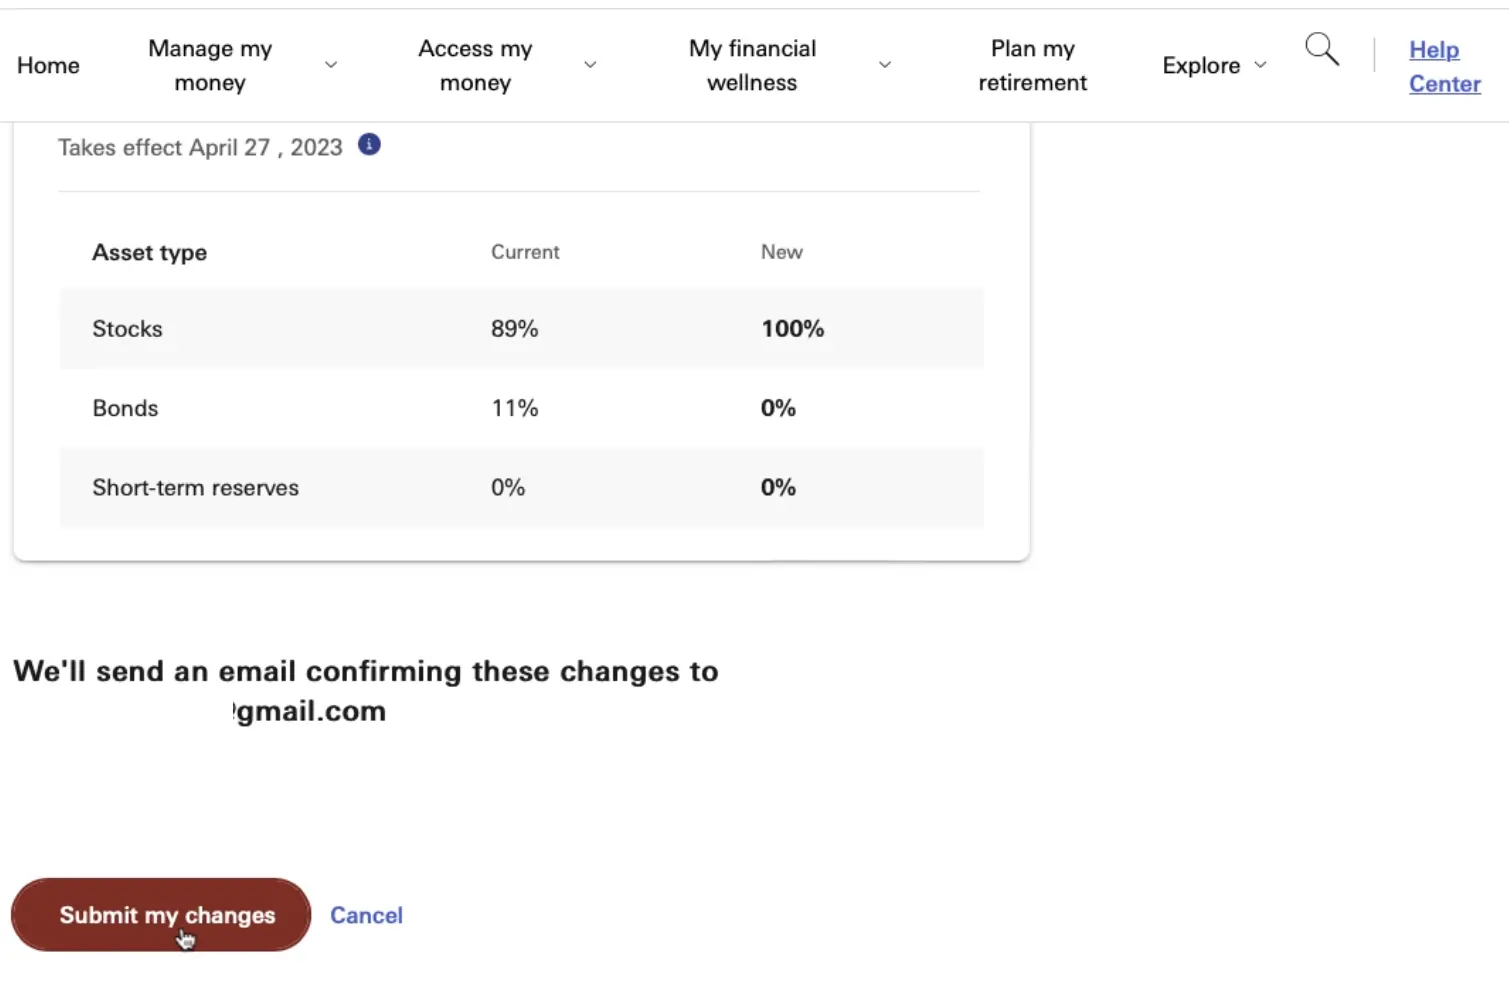
Task: Click the Submit my changes button
Action: (161, 915)
